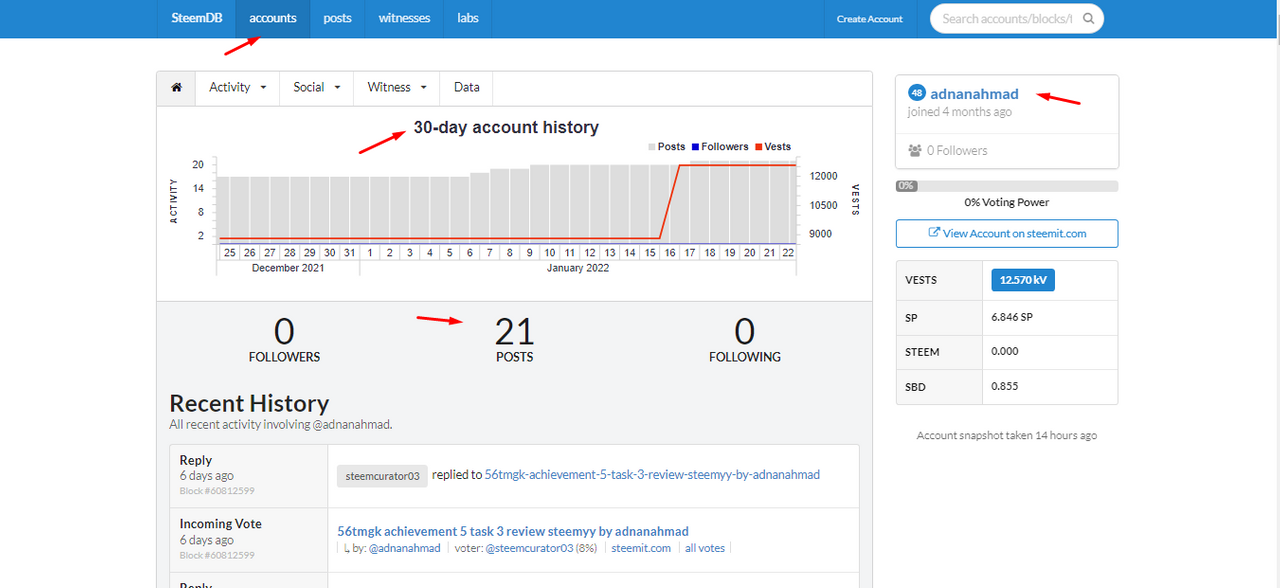Click the joined 4 months ago text
The width and height of the screenshot is (1280, 588).
(960, 112)
